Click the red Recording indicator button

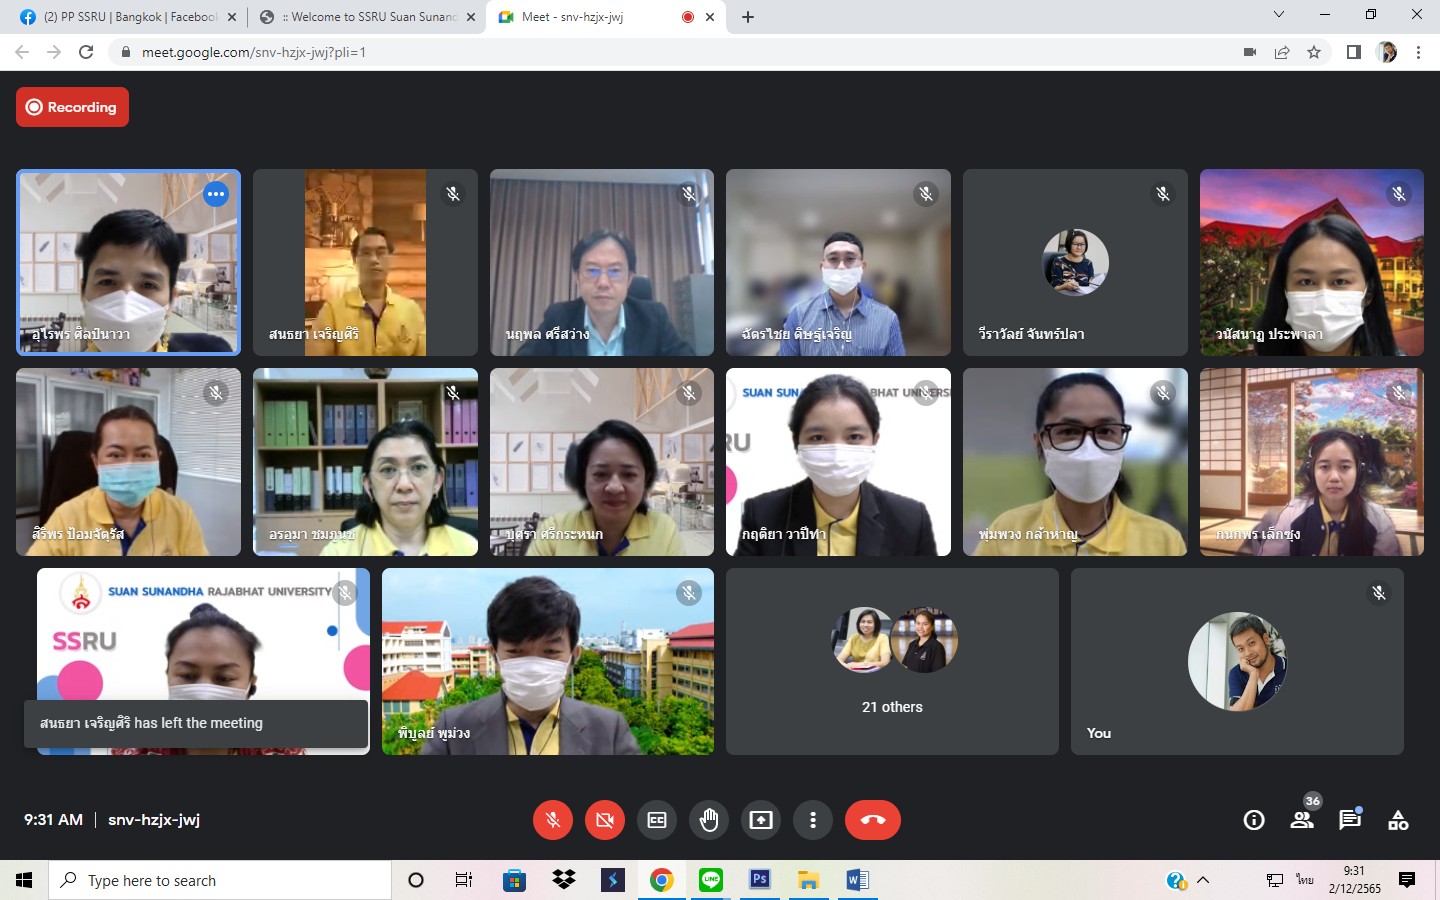click(x=72, y=107)
